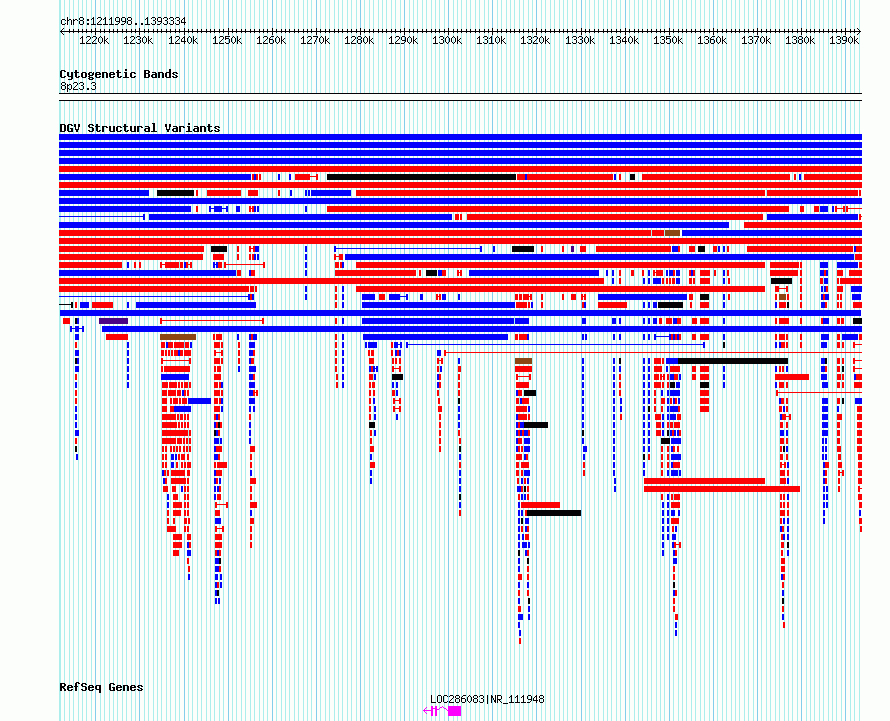This screenshot has height=721, width=890.
Task: Click the LOC286083|NR_111948 gene label
Action: 487,699
